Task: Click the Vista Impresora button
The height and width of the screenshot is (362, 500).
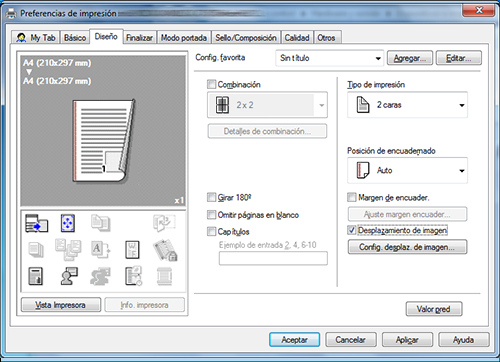Action: (61, 305)
